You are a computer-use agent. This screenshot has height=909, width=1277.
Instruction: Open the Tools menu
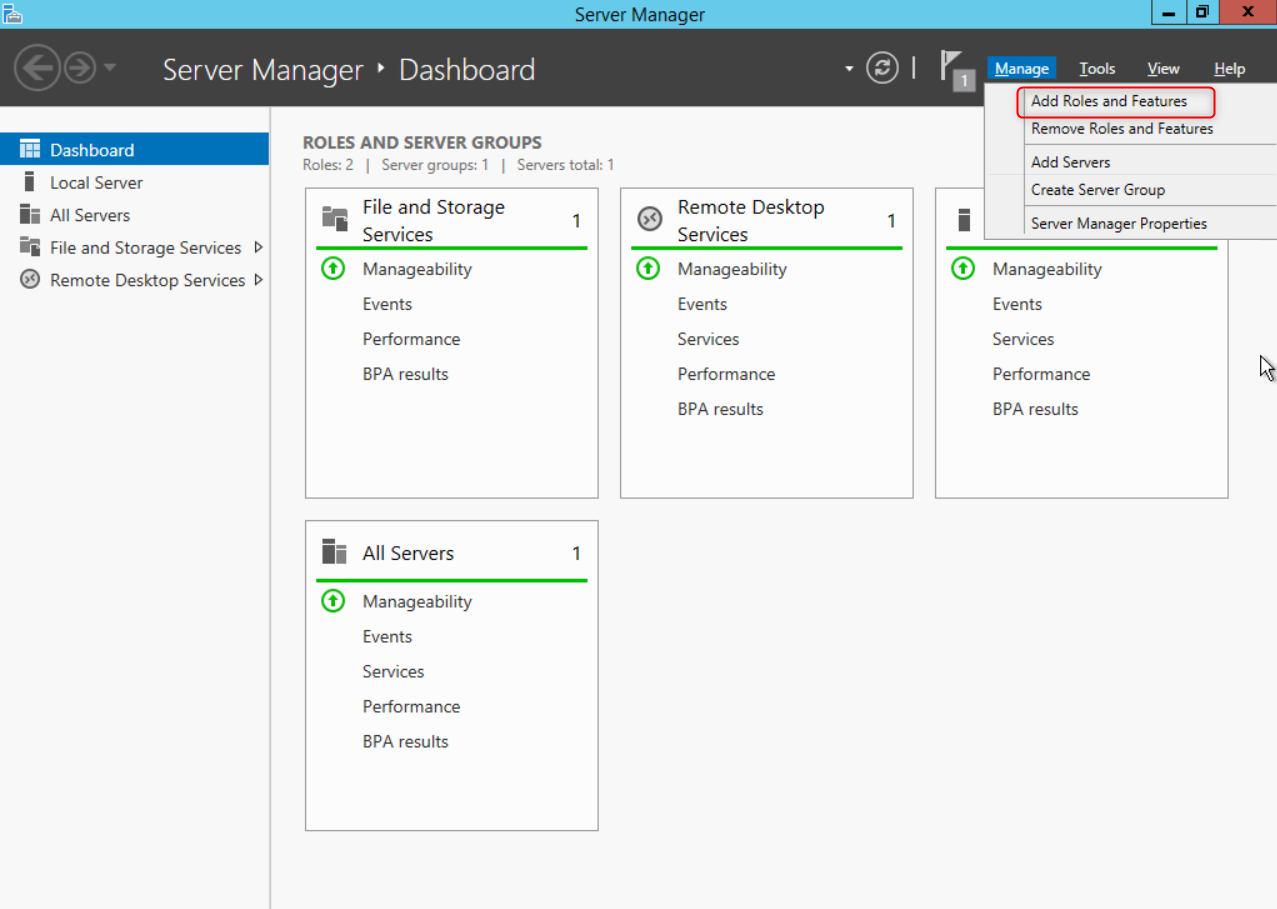[1097, 68]
